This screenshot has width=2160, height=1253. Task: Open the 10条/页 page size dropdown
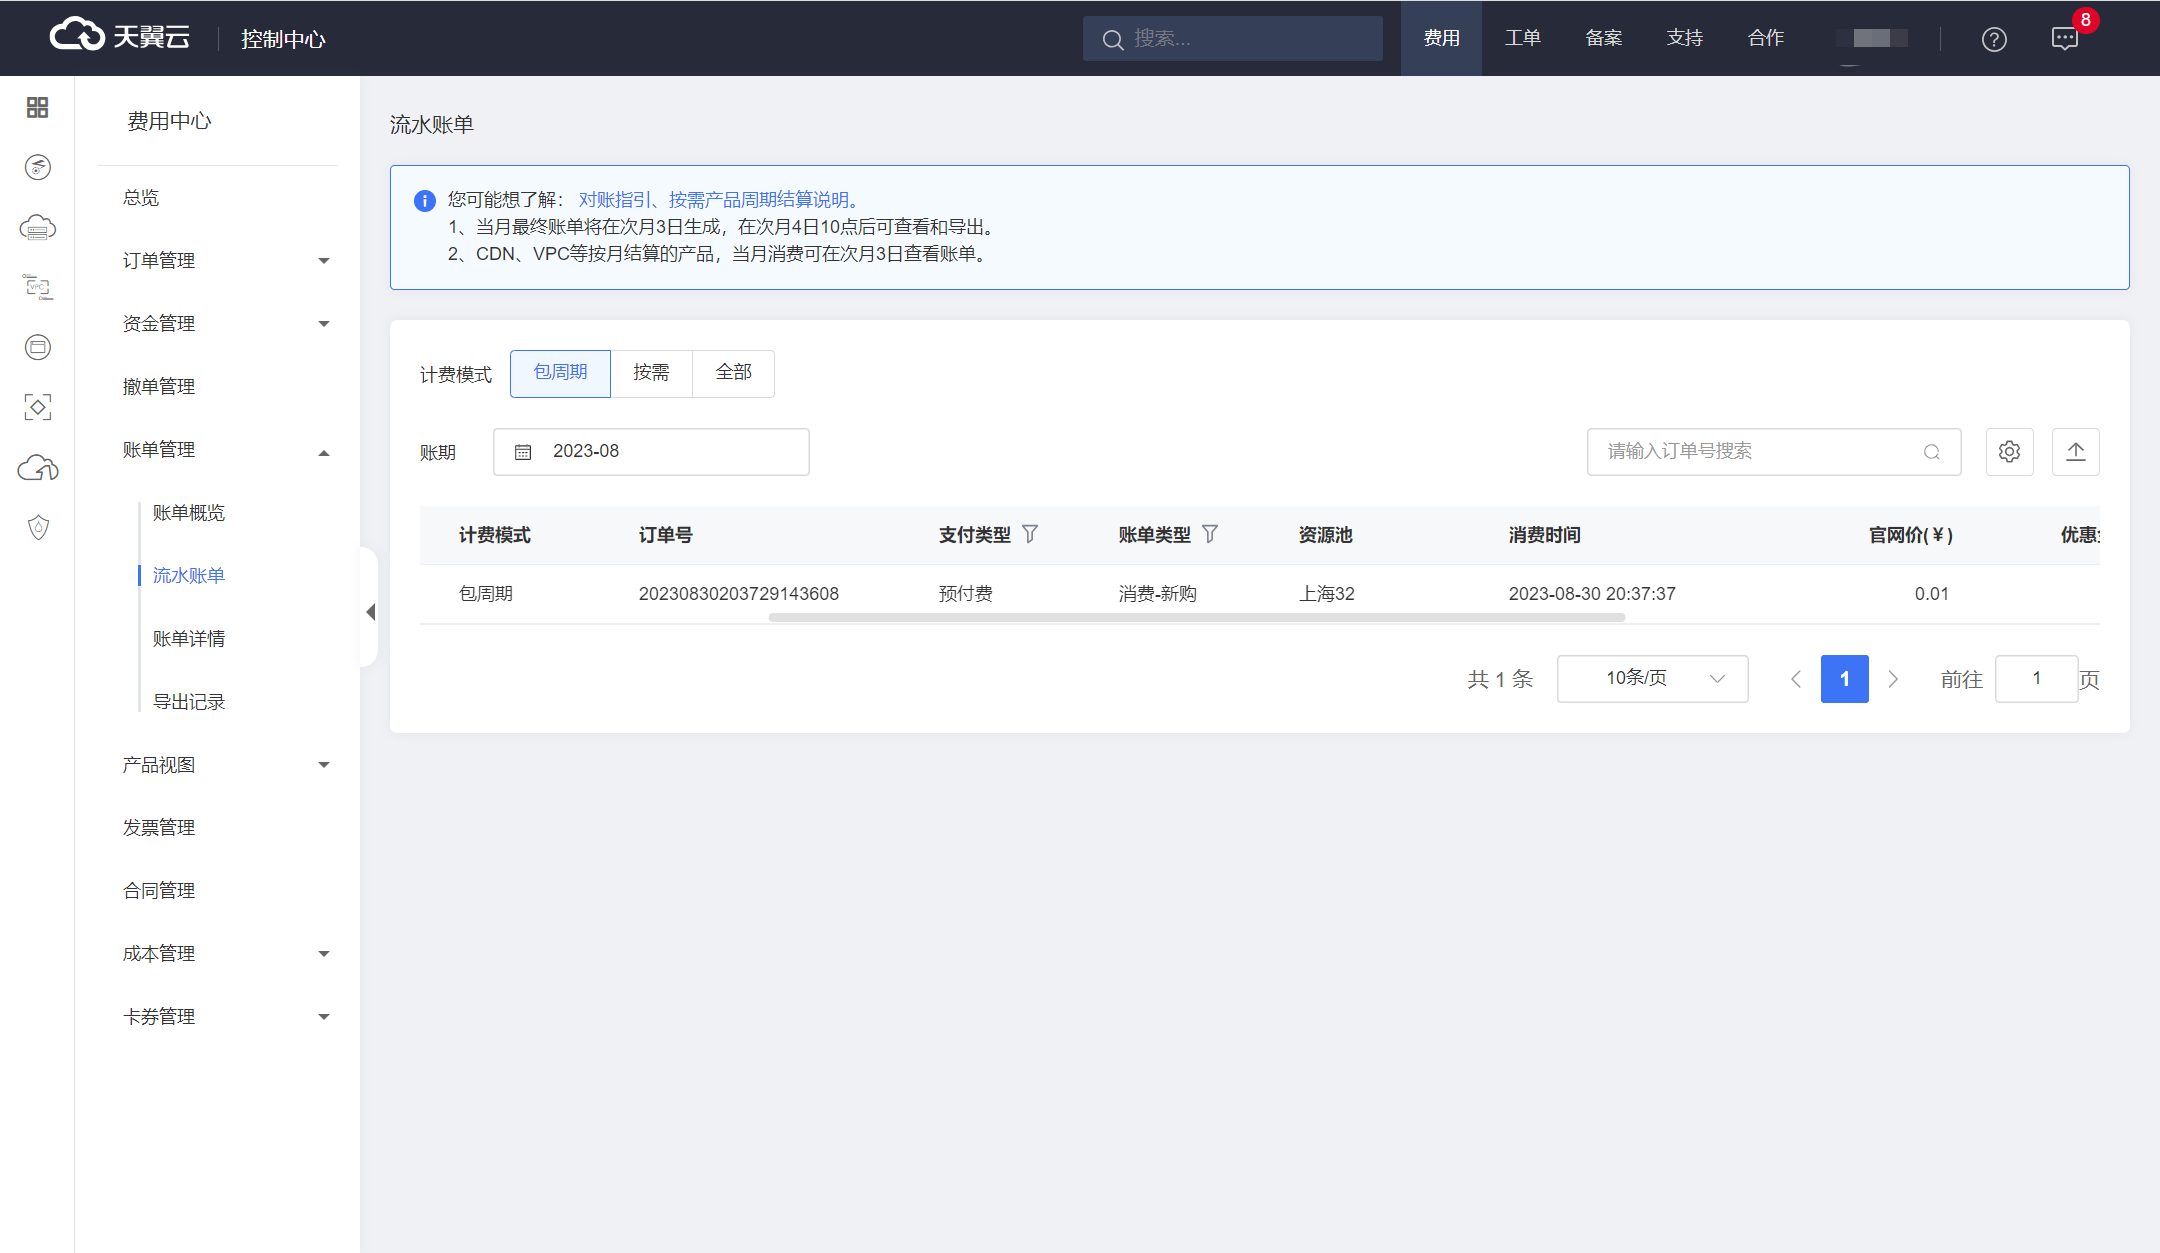(x=1652, y=679)
